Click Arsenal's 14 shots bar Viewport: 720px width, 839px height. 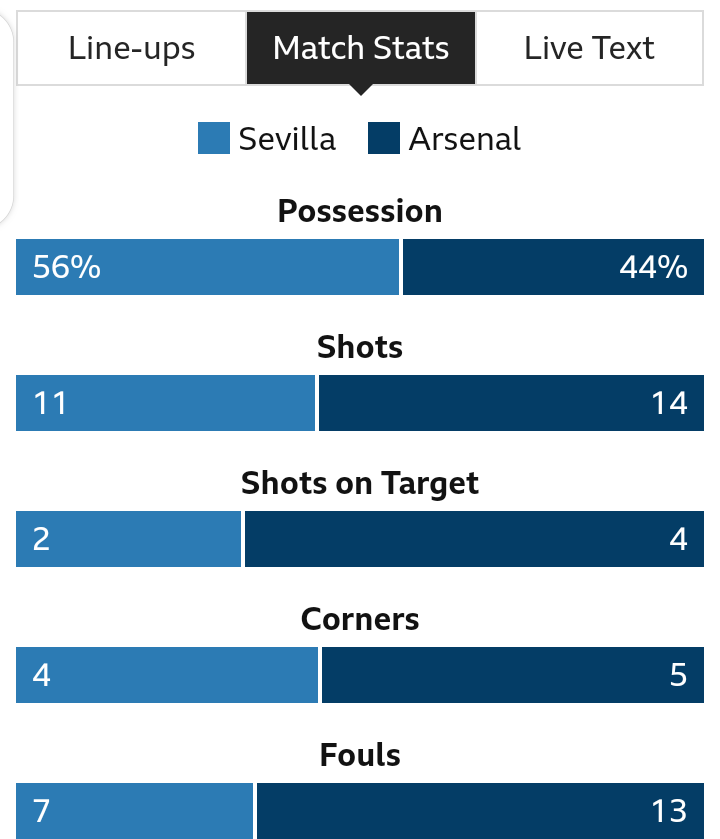[x=511, y=403]
